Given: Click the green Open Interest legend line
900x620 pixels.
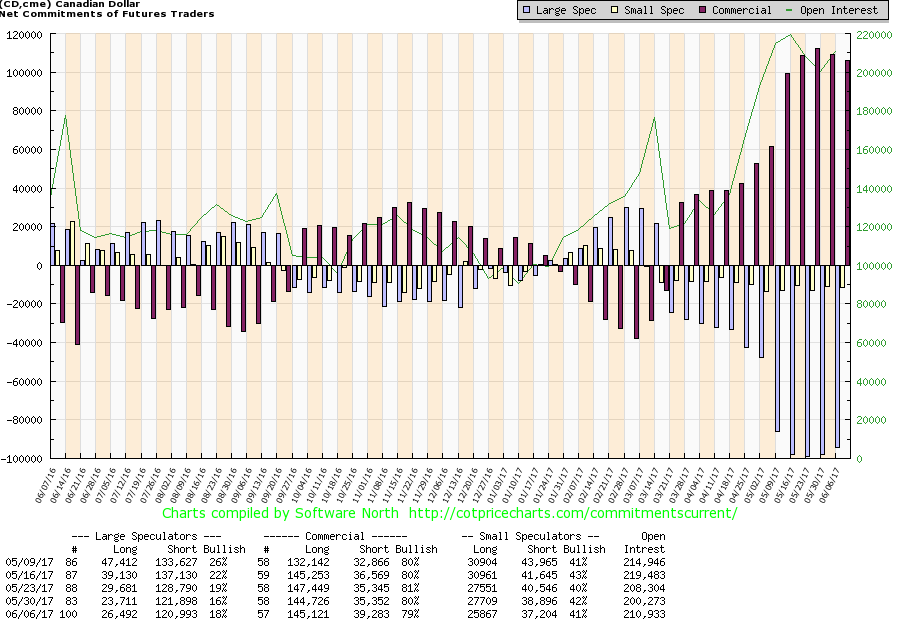Looking at the screenshot, I should click(x=793, y=10).
